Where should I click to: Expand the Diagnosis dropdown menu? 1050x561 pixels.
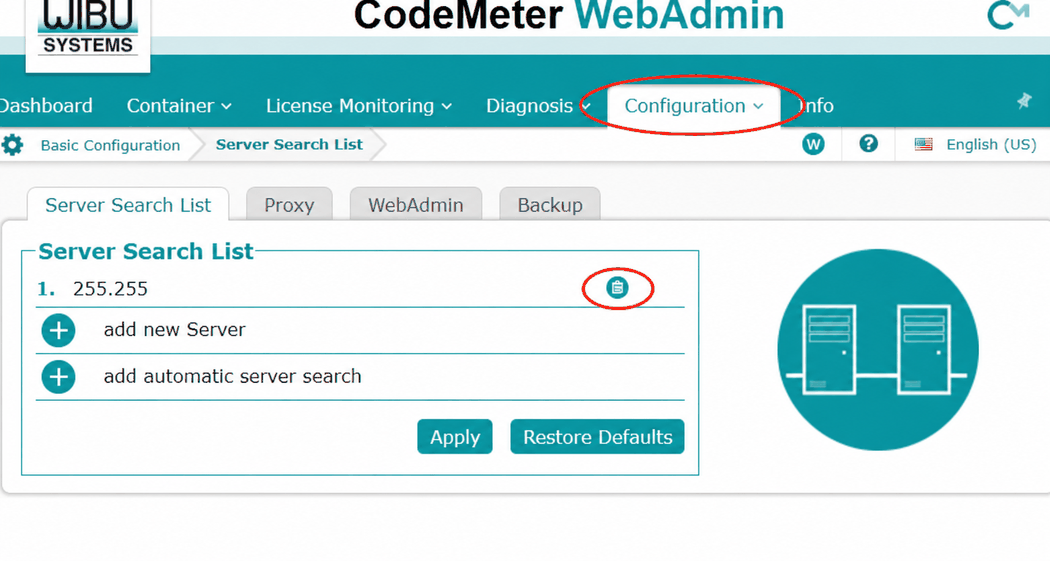tap(538, 106)
